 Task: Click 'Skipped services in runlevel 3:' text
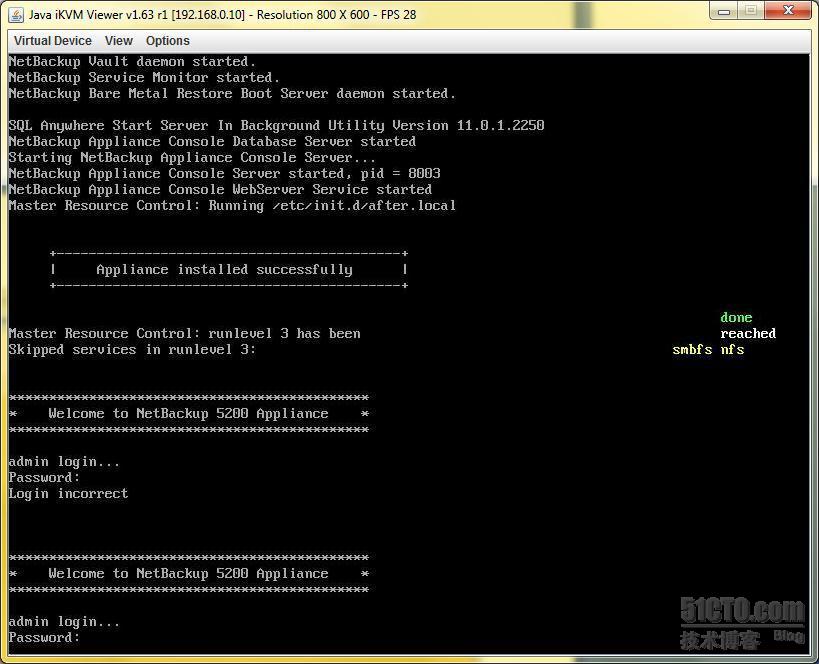coord(133,350)
